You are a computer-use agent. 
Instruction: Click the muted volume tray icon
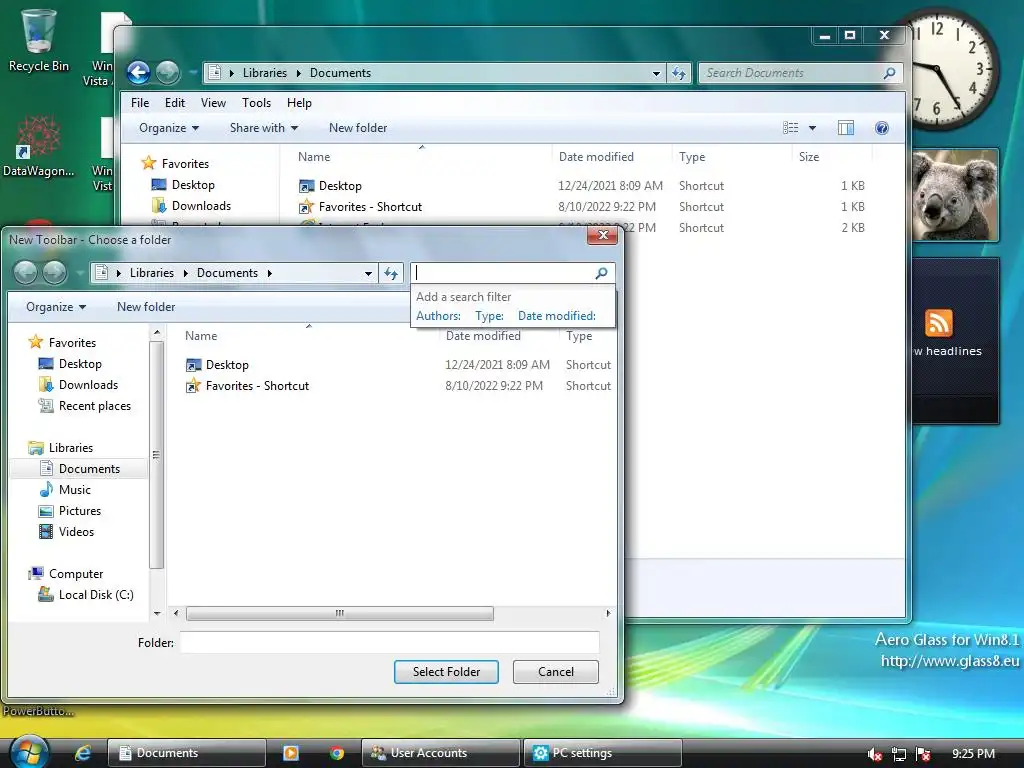874,754
